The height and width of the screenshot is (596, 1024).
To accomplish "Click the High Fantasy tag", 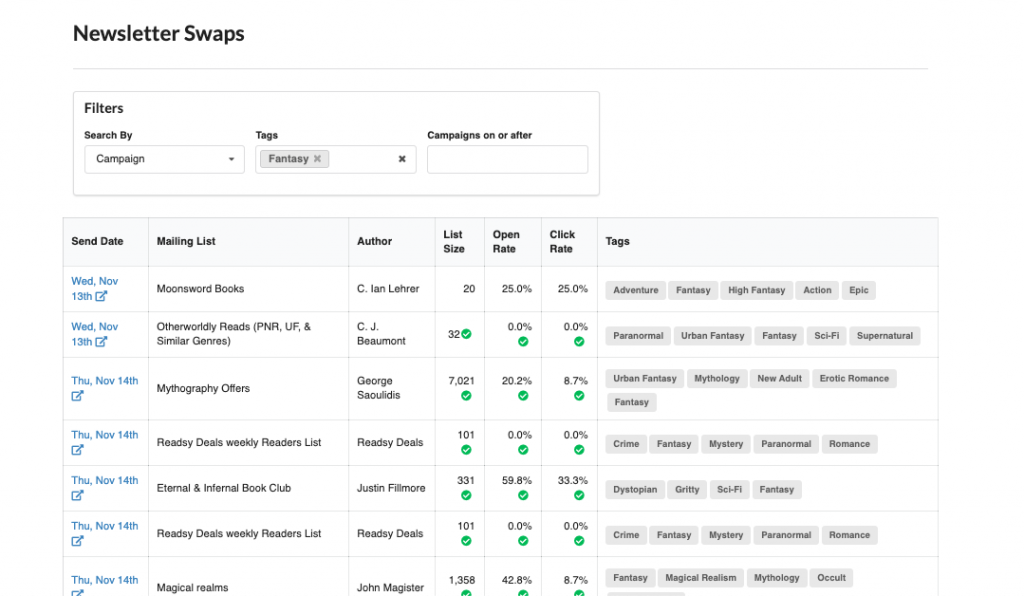I will pyautogui.click(x=756, y=290).
